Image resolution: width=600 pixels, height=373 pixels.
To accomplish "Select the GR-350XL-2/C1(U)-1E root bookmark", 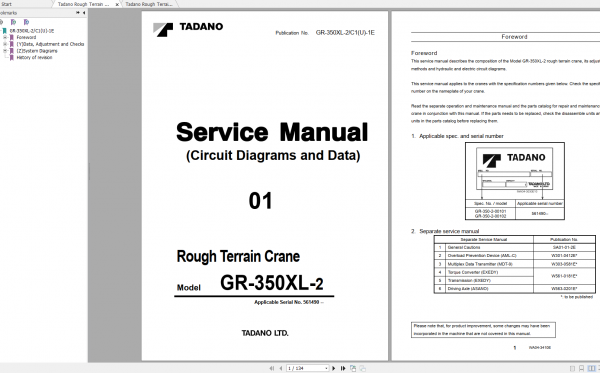I will (32, 31).
